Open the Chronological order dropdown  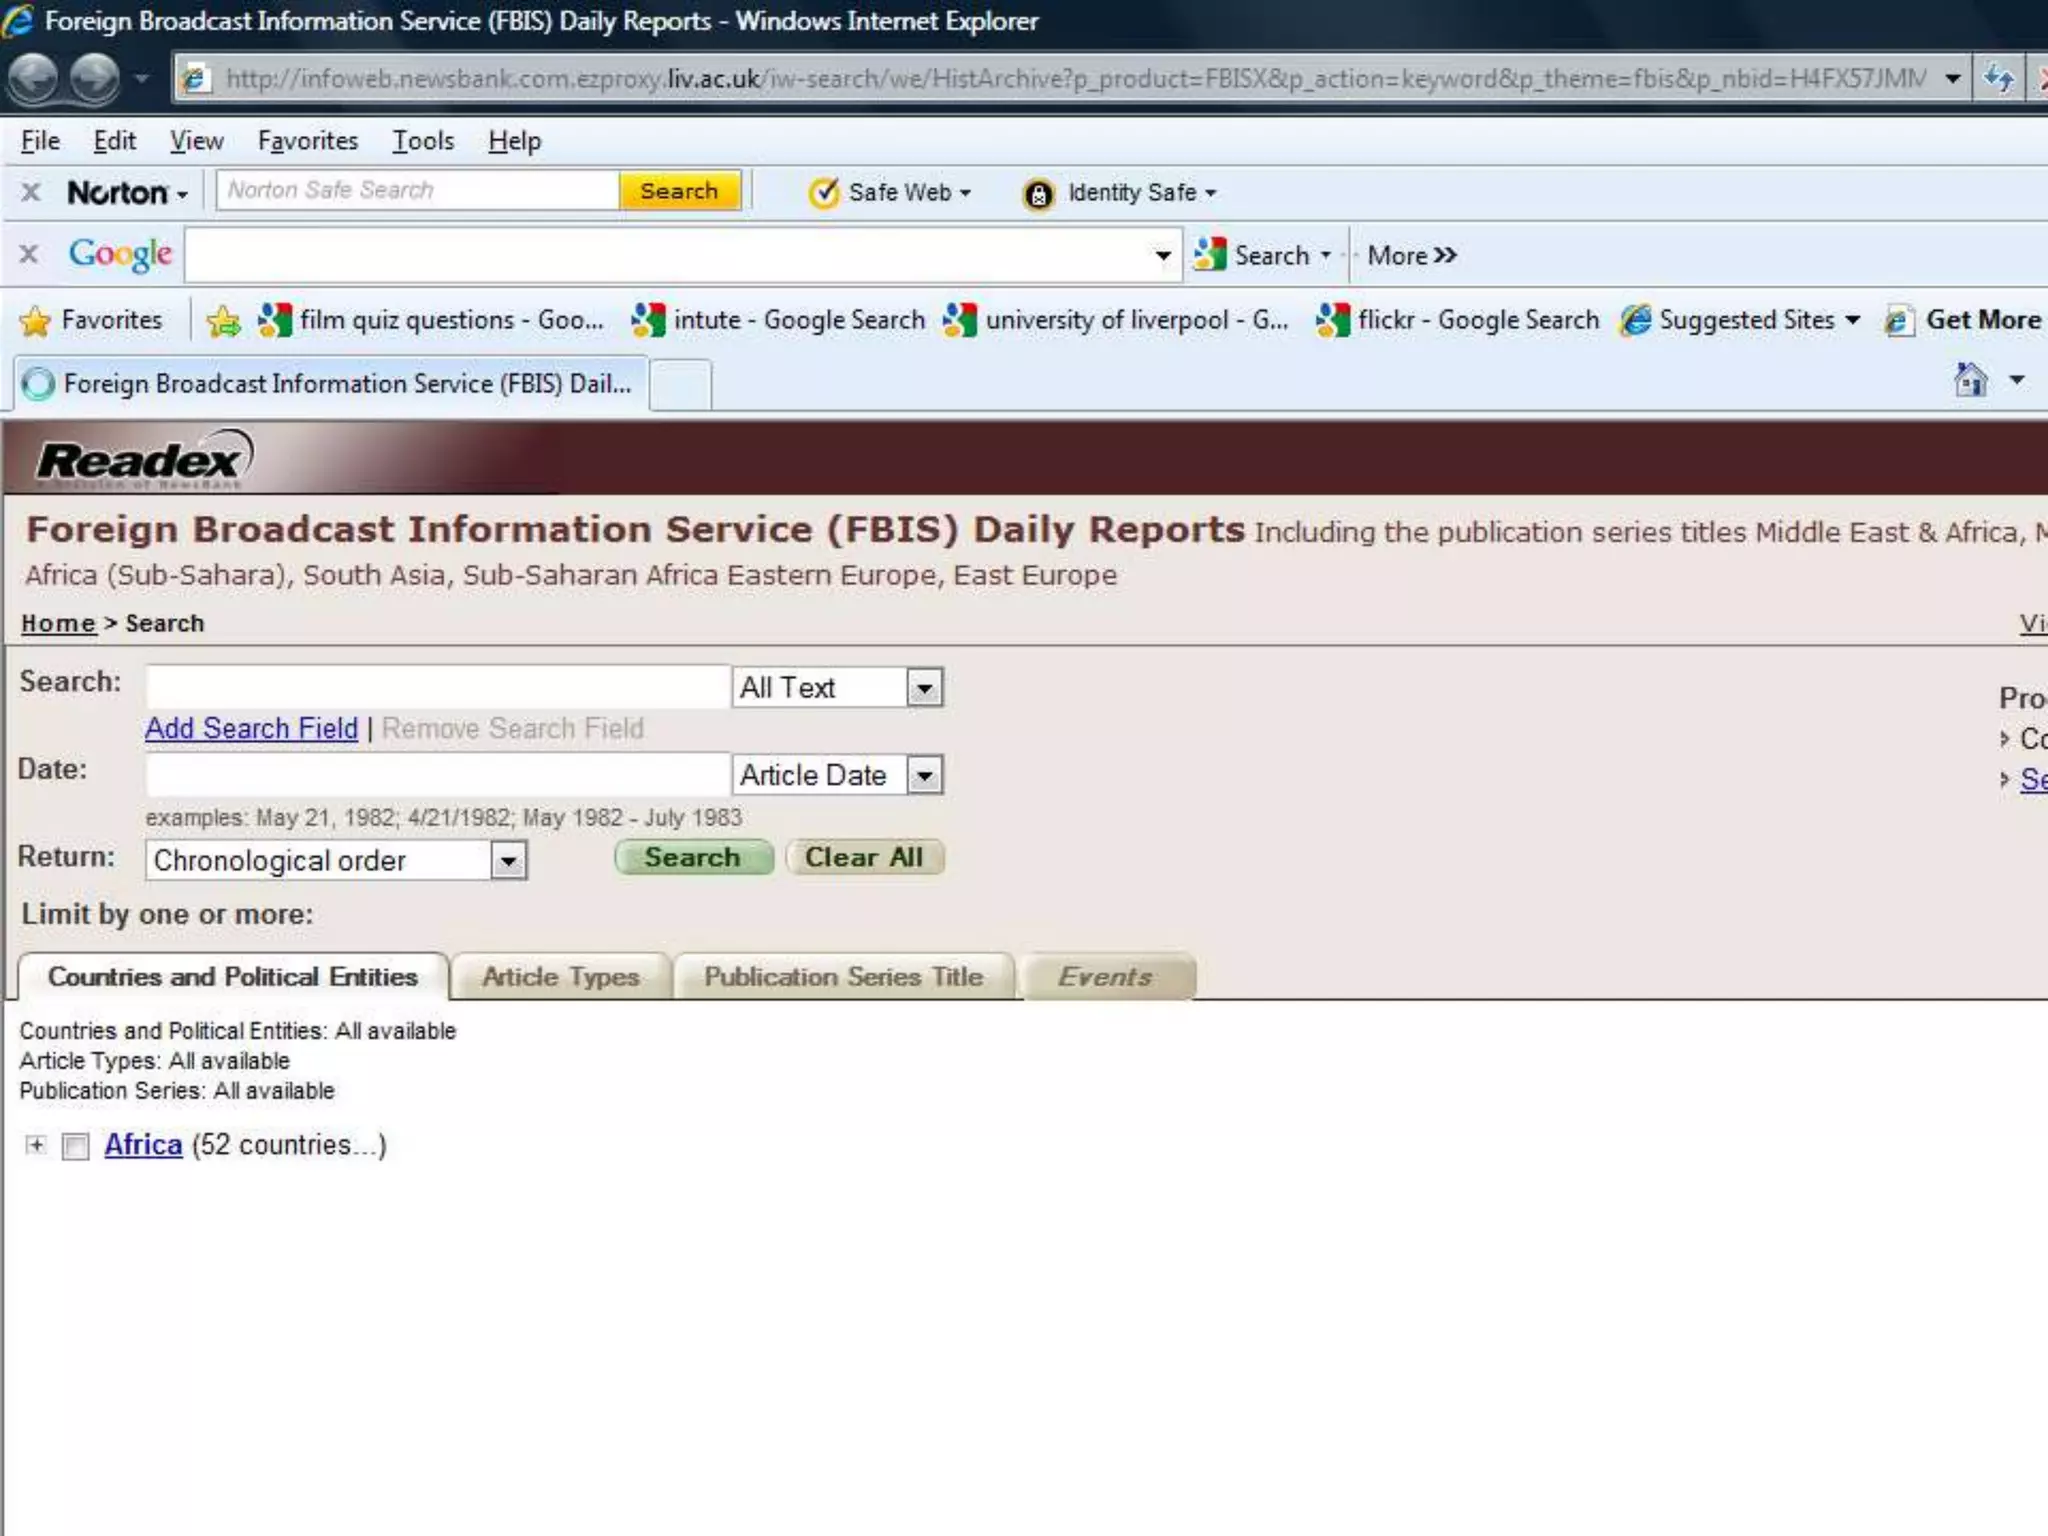508,861
